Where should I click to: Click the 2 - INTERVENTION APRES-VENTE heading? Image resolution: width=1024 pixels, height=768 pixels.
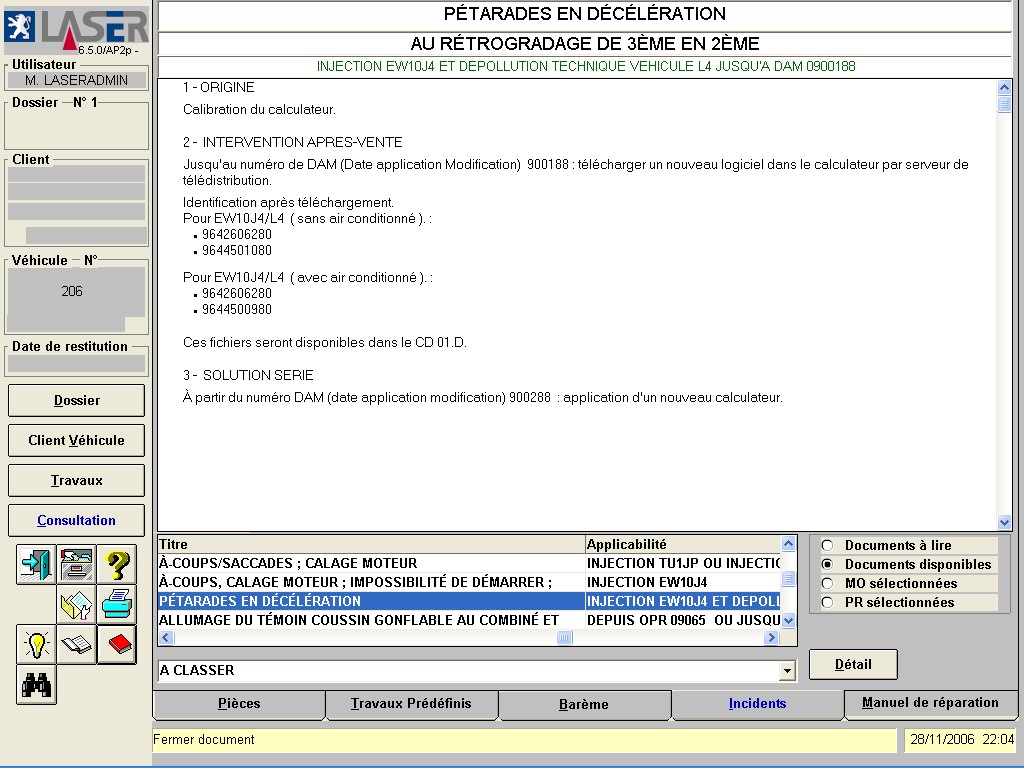click(x=293, y=142)
